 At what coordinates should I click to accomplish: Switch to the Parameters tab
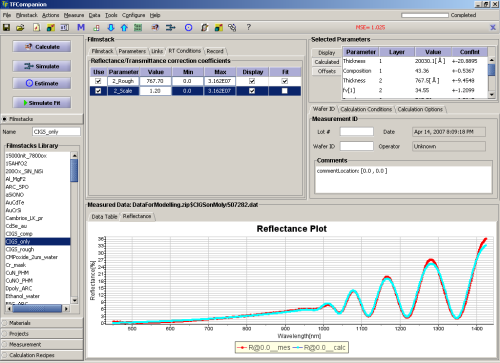tap(132, 51)
